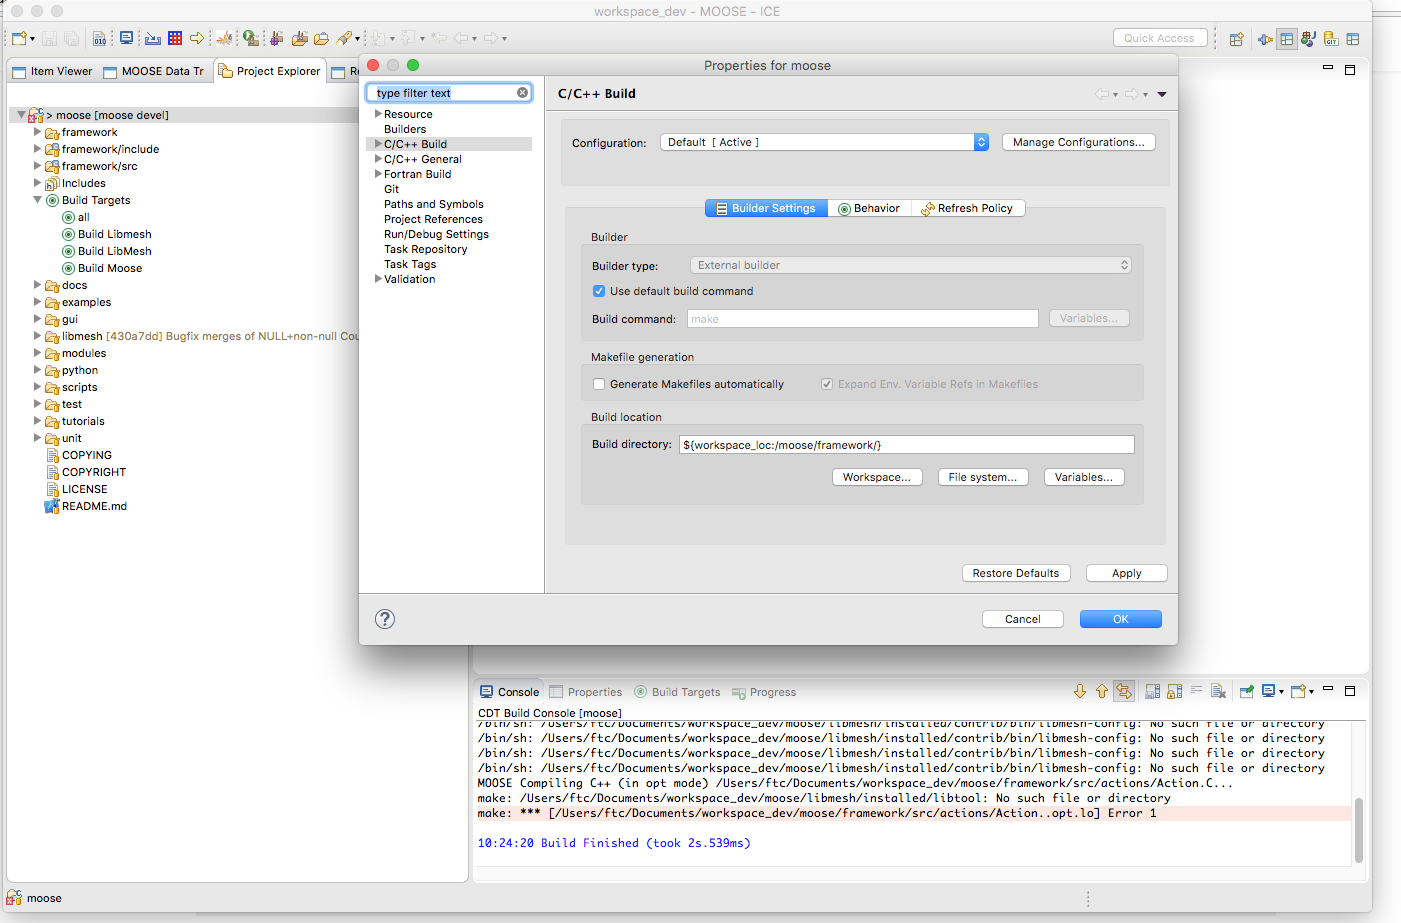Image resolution: width=1401 pixels, height=923 pixels.
Task: Click the Scroll Lock console icon
Action: [x=1174, y=691]
